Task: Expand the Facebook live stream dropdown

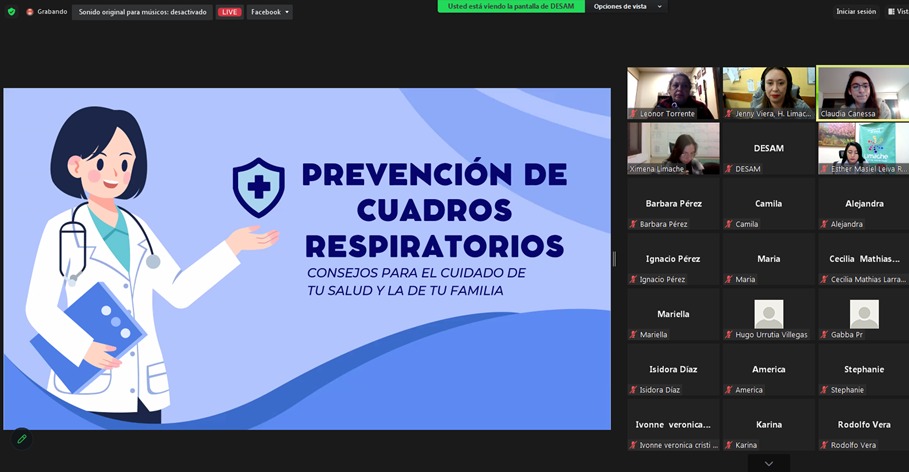Action: tap(270, 12)
